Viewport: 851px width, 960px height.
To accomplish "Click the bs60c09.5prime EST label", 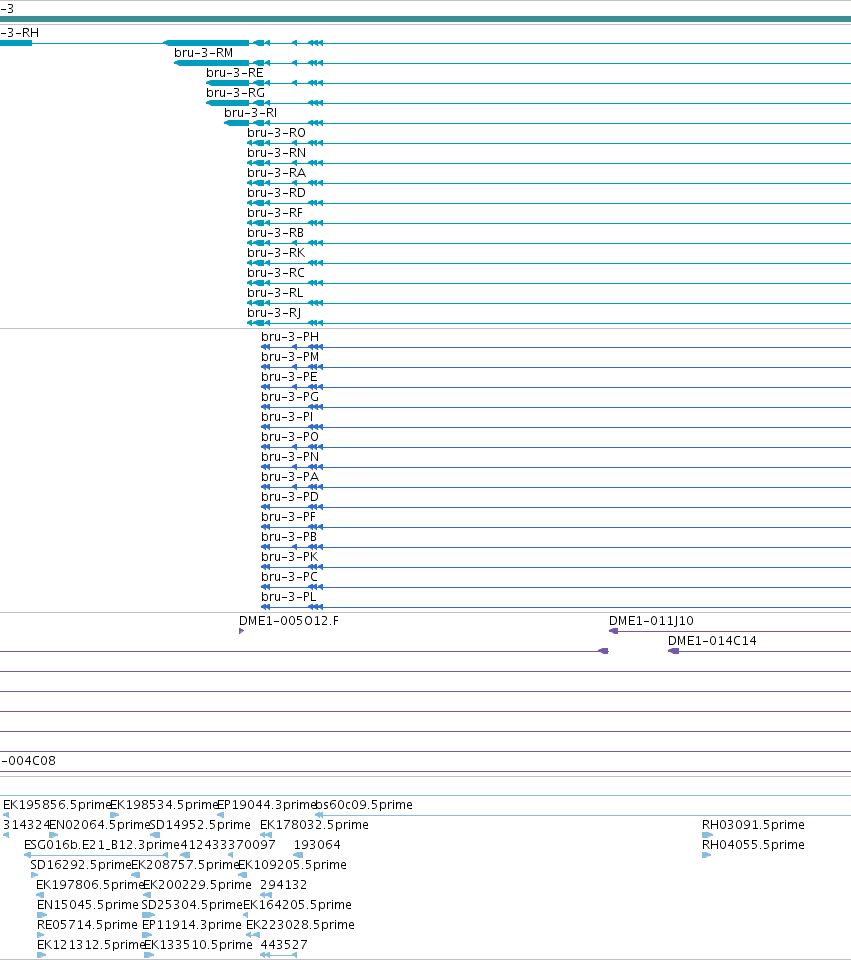I will click(x=364, y=804).
